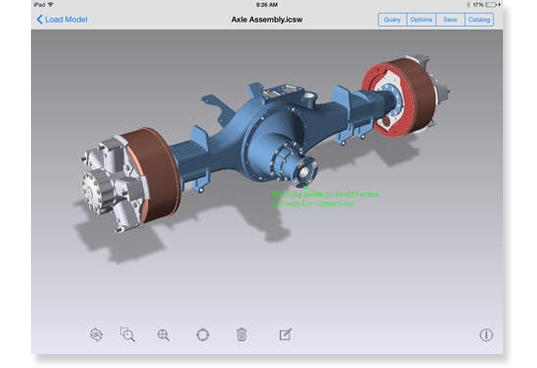This screenshot has height=368, width=537.
Task: Open the Catalog tab
Action: pos(479,20)
